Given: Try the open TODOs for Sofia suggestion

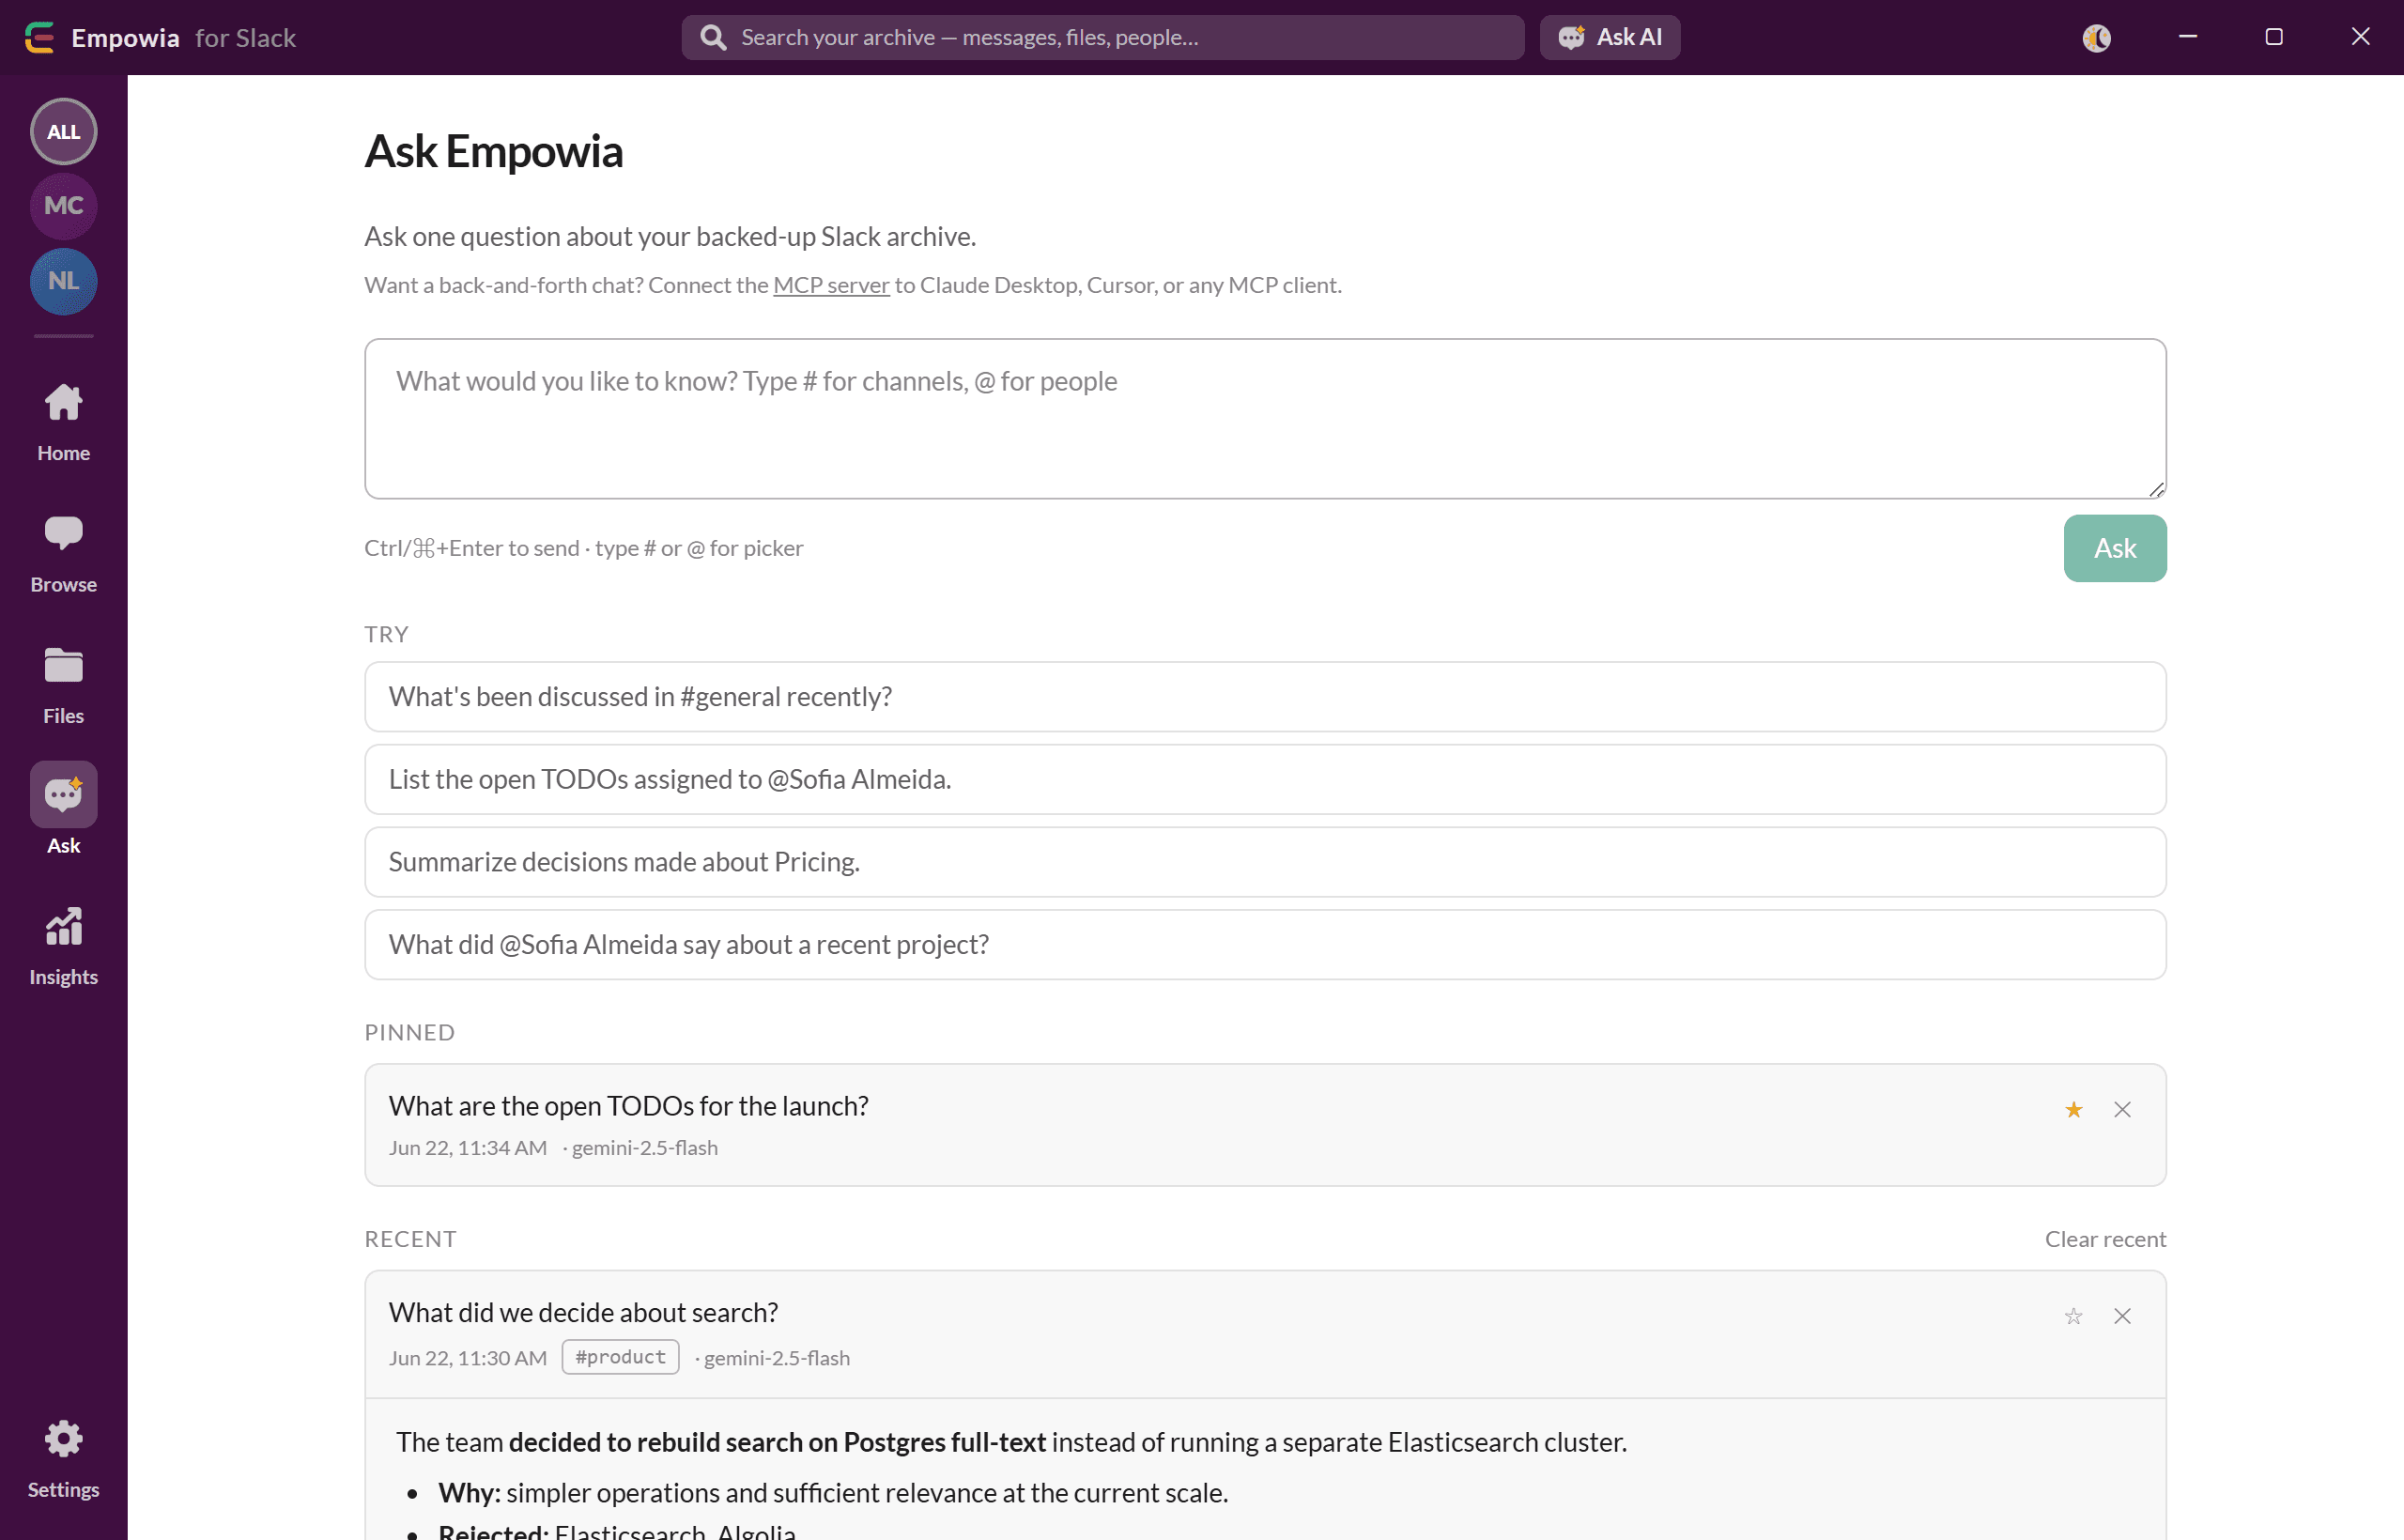Looking at the screenshot, I should pyautogui.click(x=1265, y=779).
